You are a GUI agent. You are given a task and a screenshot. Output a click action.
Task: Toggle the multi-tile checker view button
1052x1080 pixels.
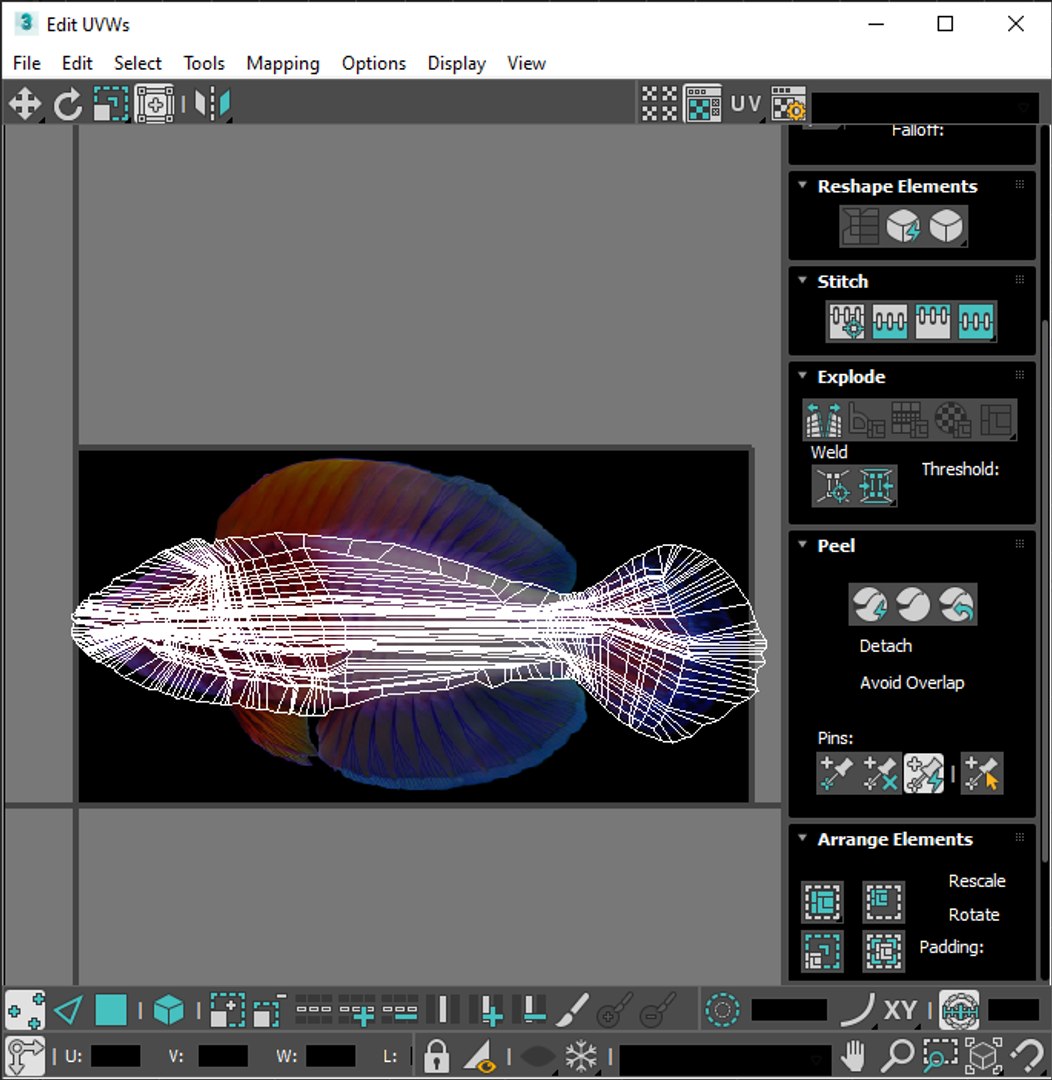(x=659, y=105)
